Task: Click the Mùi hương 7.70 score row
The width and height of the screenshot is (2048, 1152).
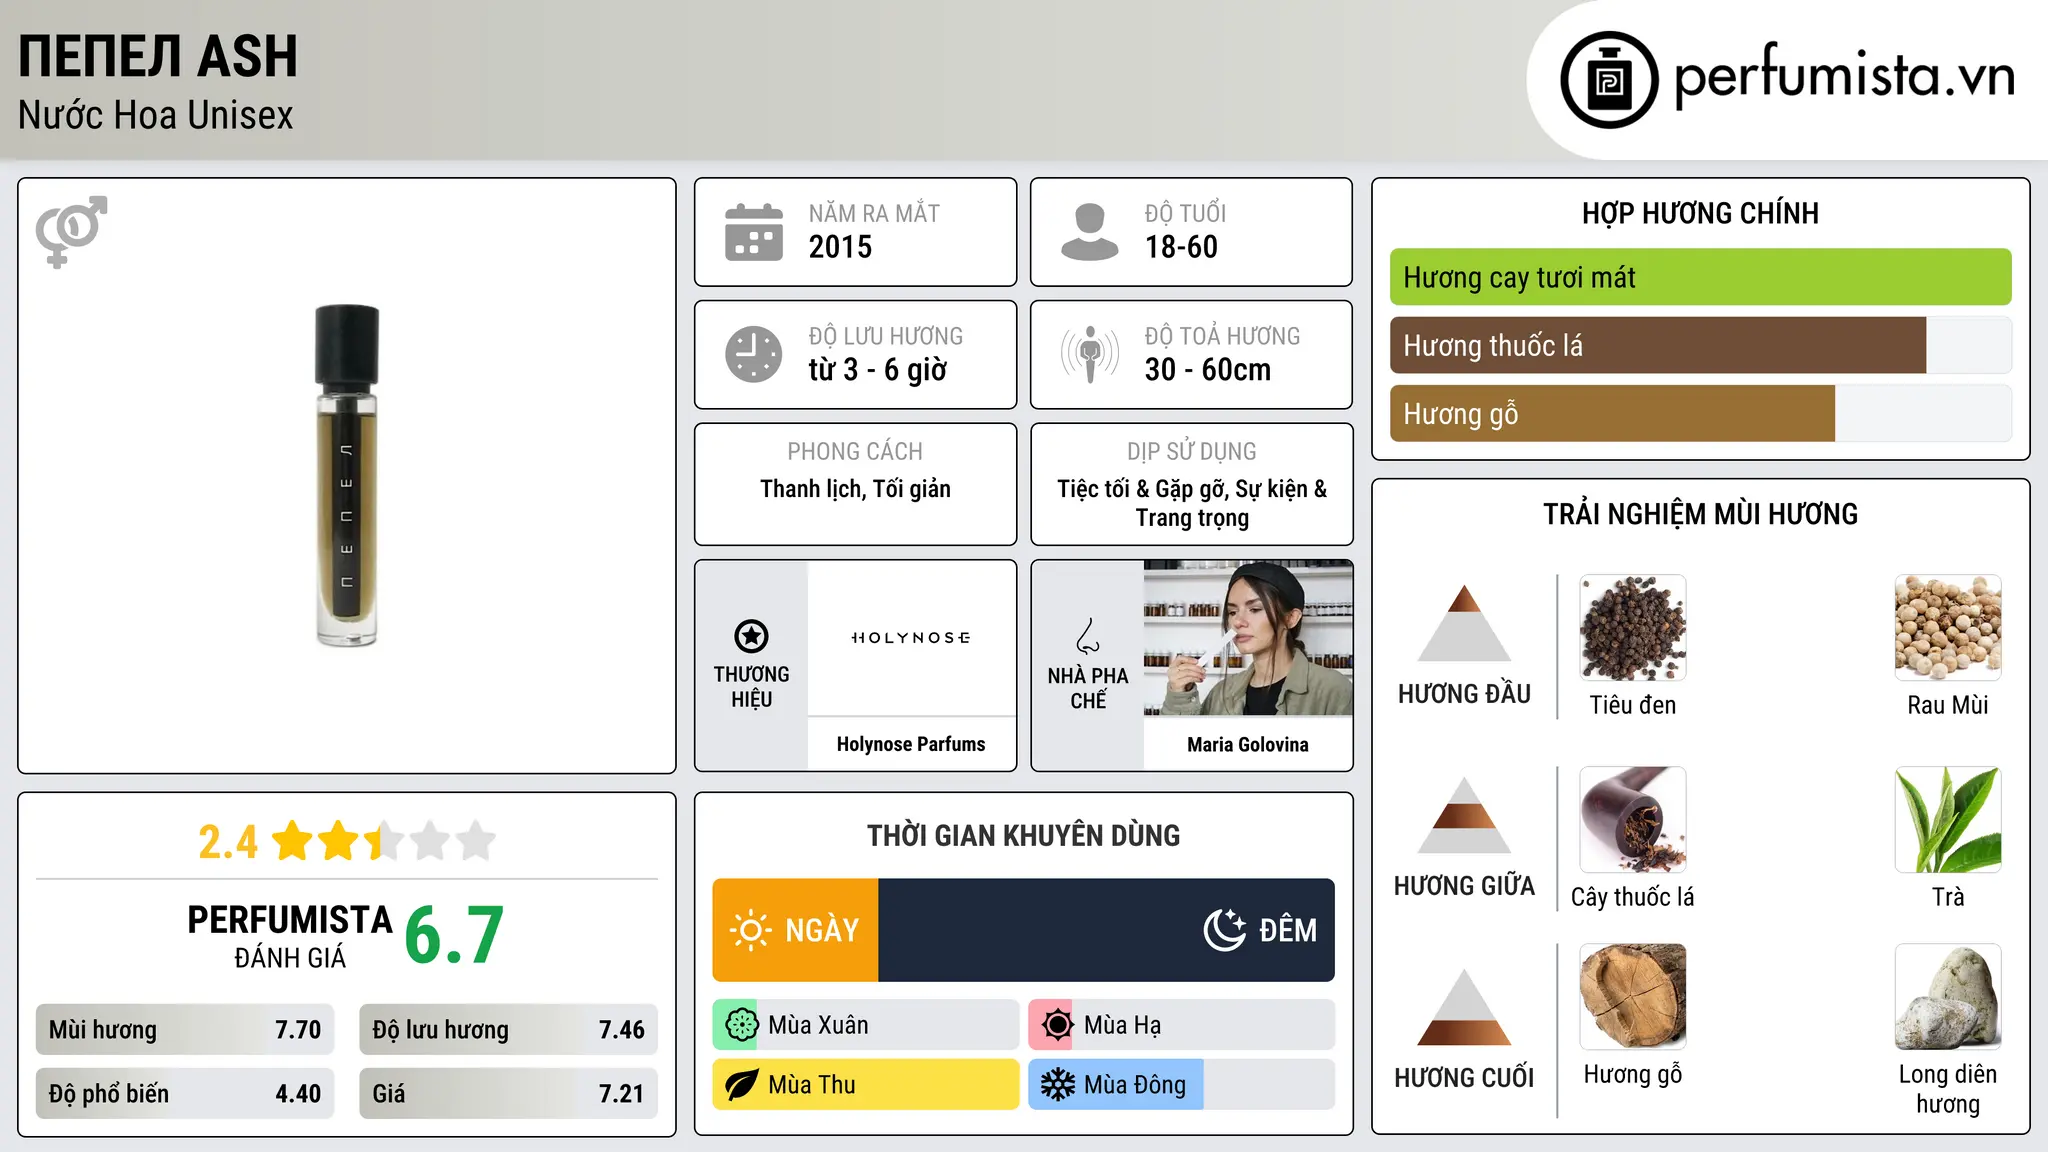Action: coord(185,1030)
